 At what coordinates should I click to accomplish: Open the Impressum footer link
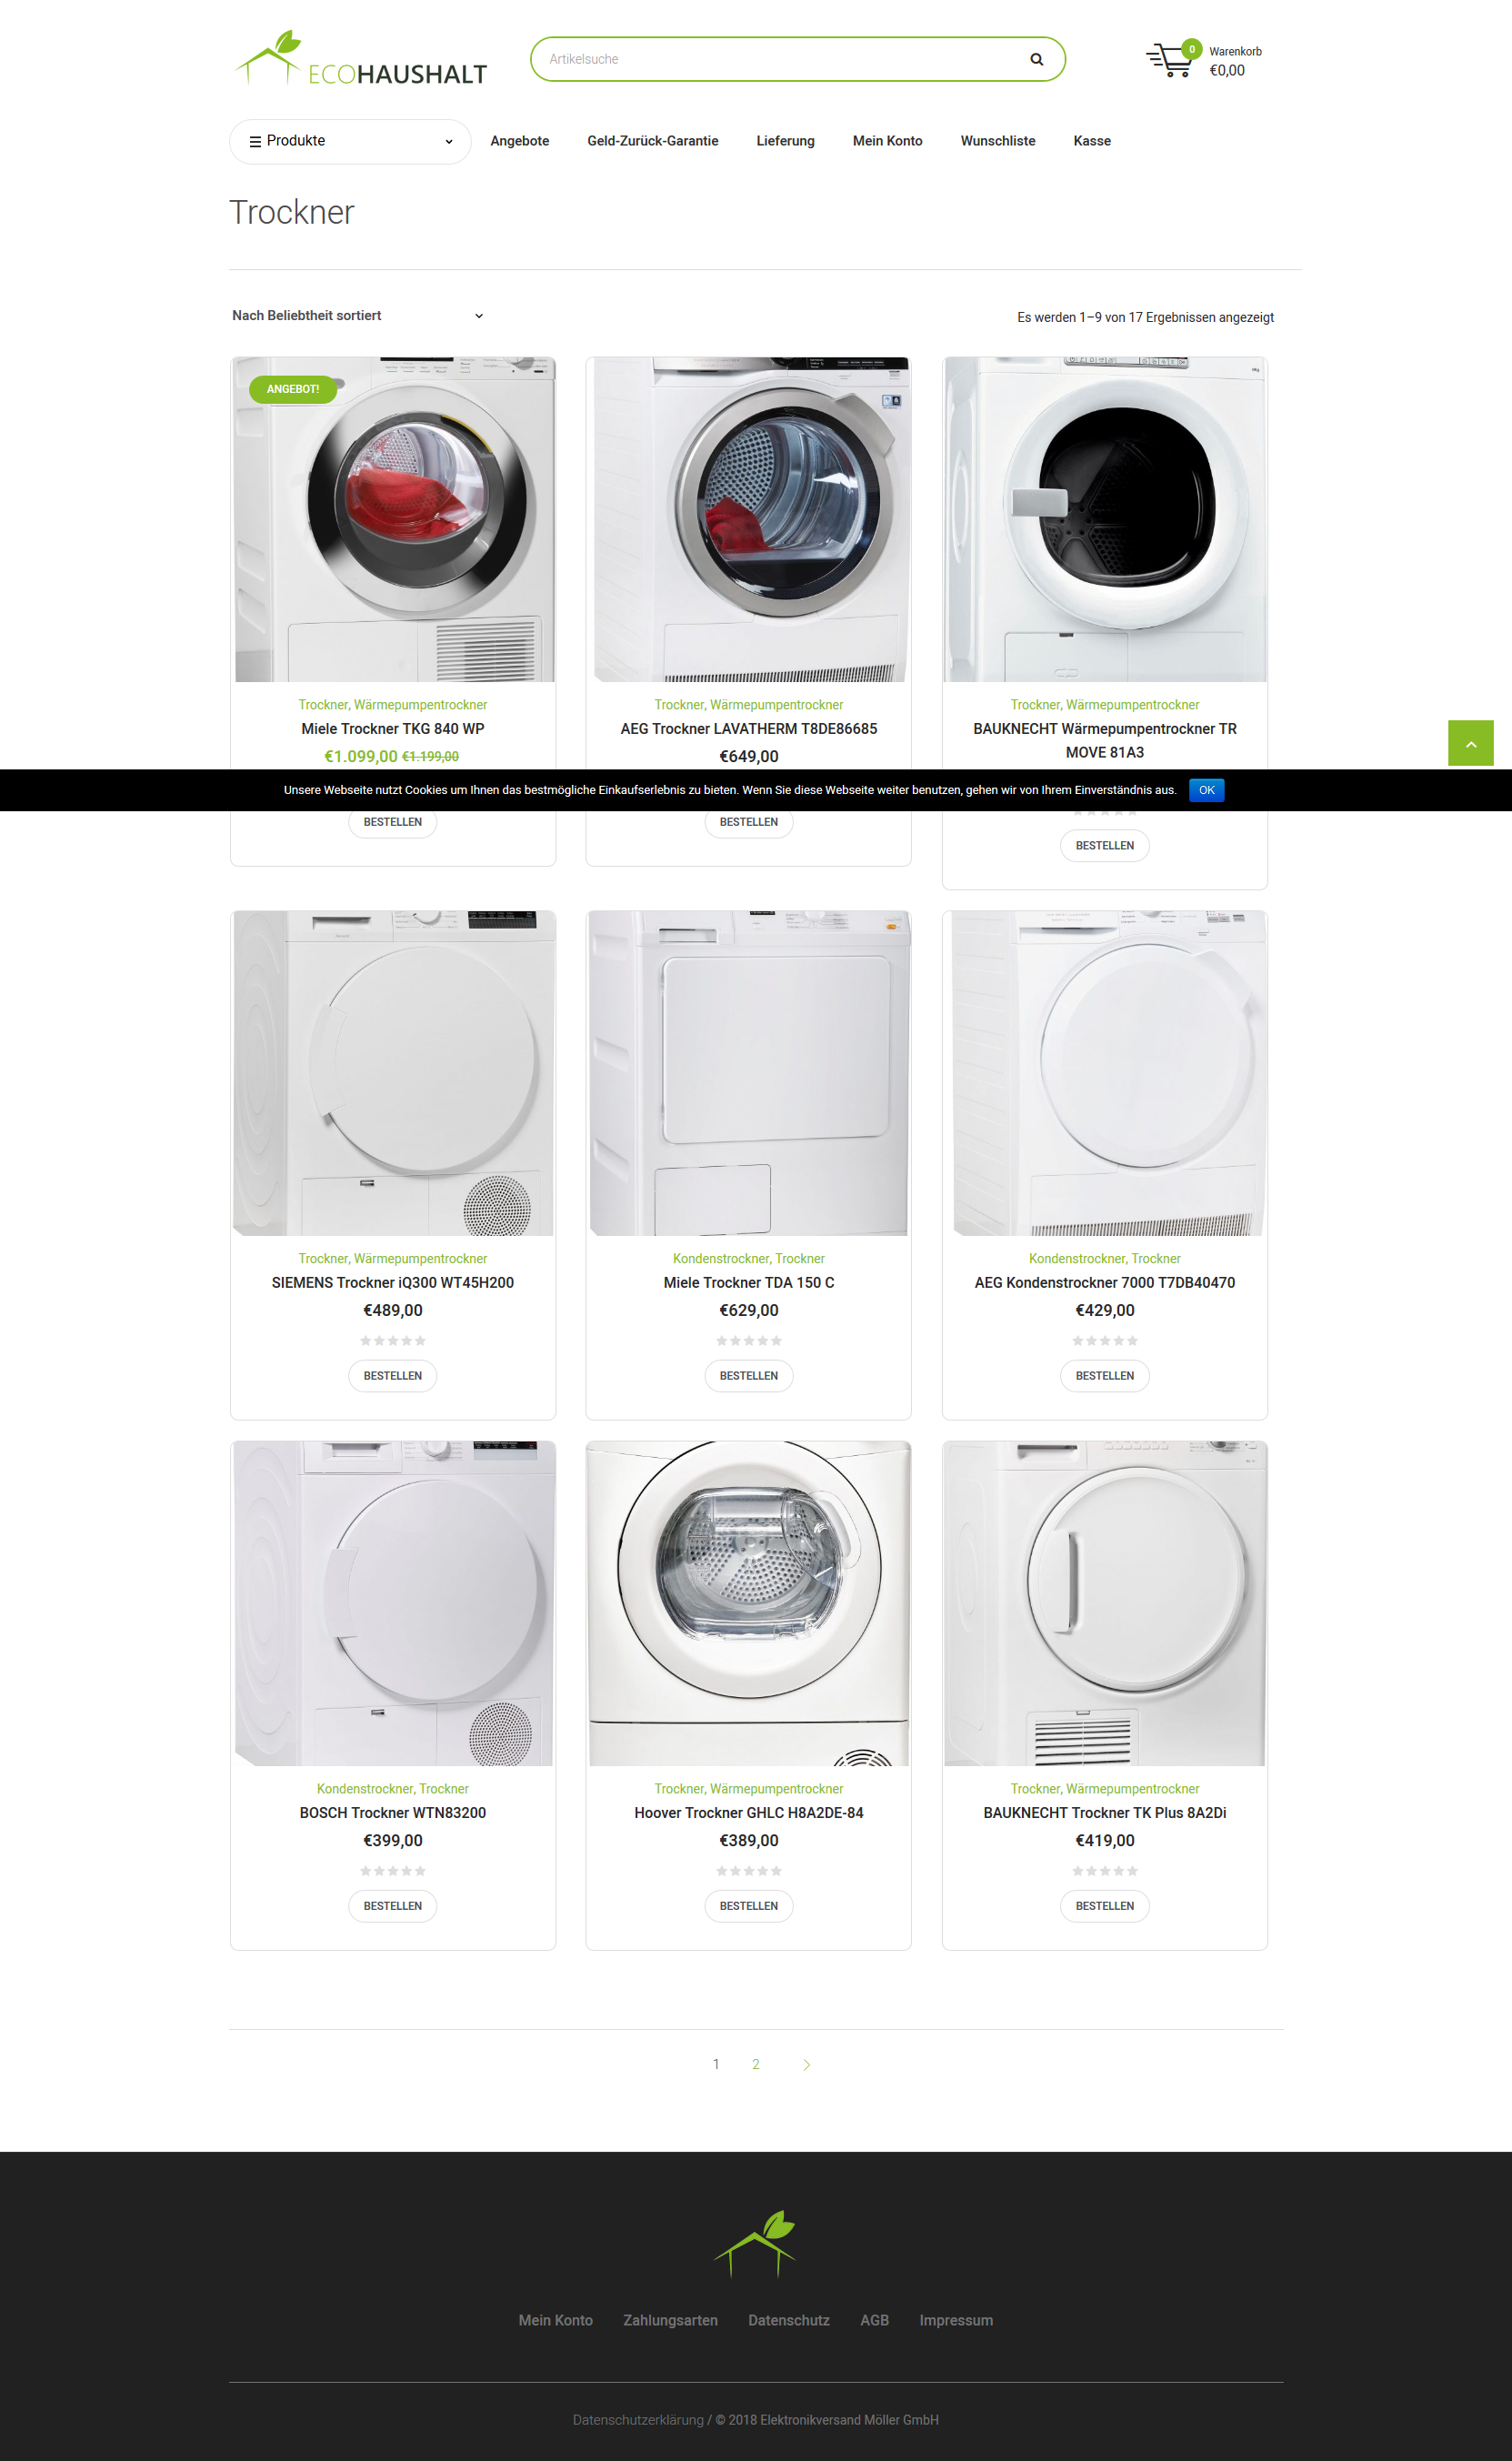click(x=956, y=2320)
